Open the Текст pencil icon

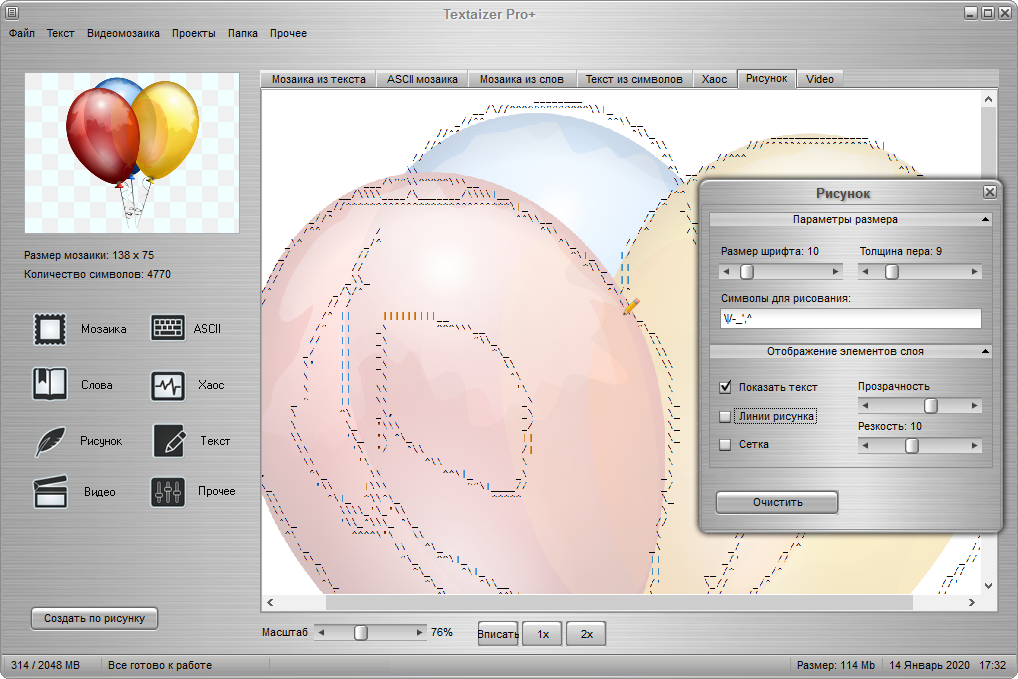pos(169,441)
